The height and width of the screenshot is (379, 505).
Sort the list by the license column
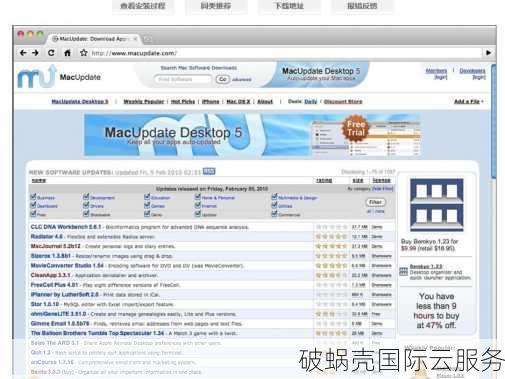pyautogui.click(x=382, y=180)
